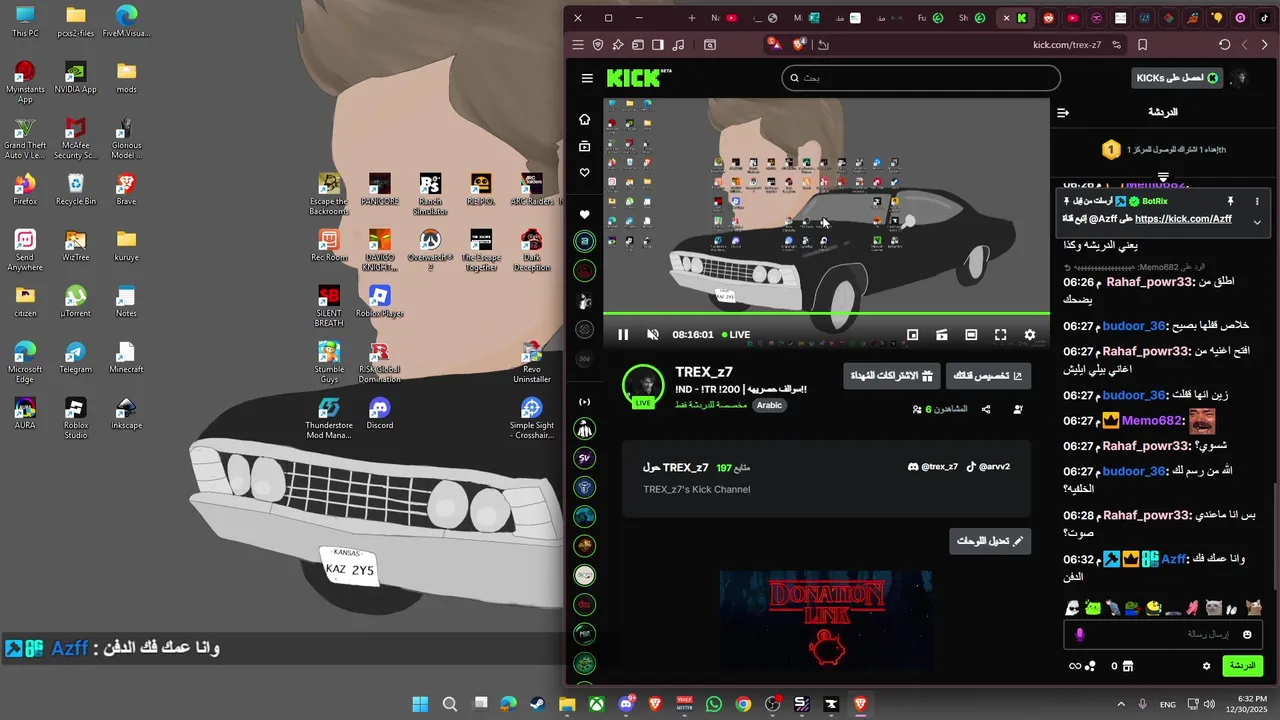This screenshot has width=1280, height=720.
Task: Enter fullscreen on the stream player
Action: [x=1000, y=335]
